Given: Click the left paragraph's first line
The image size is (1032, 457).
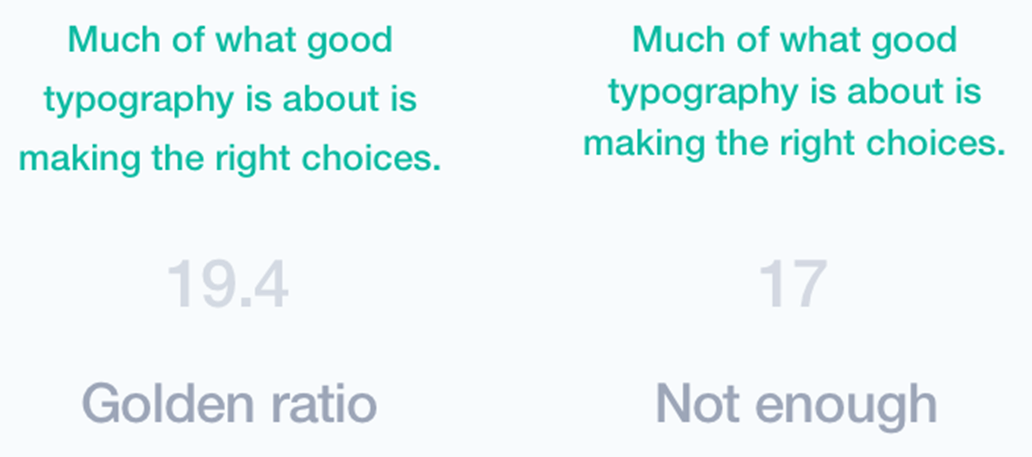Looking at the screenshot, I should 229,42.
